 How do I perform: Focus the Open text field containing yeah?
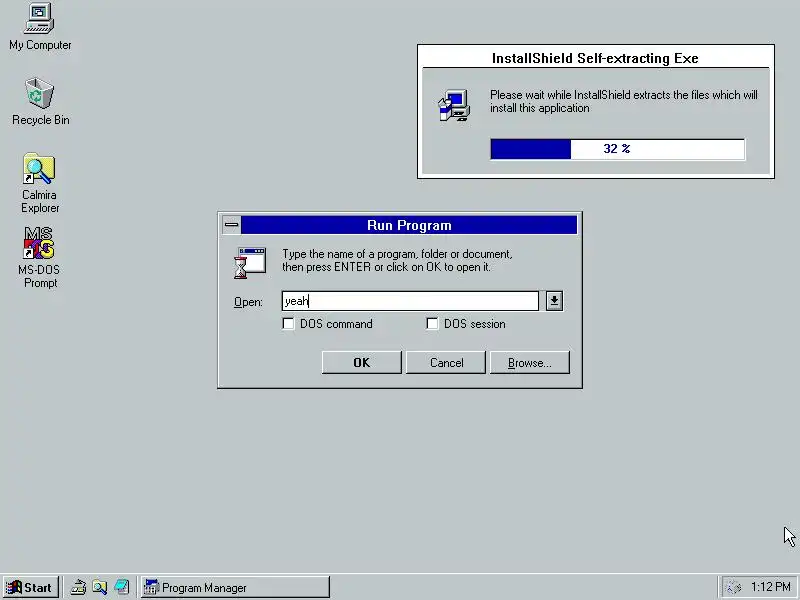click(410, 301)
